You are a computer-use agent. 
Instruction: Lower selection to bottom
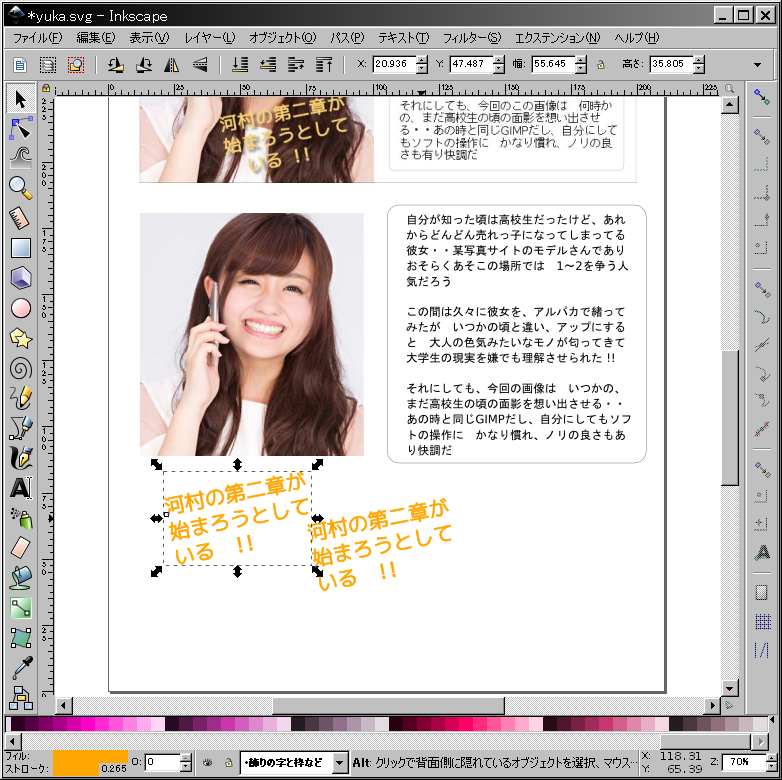(240, 64)
